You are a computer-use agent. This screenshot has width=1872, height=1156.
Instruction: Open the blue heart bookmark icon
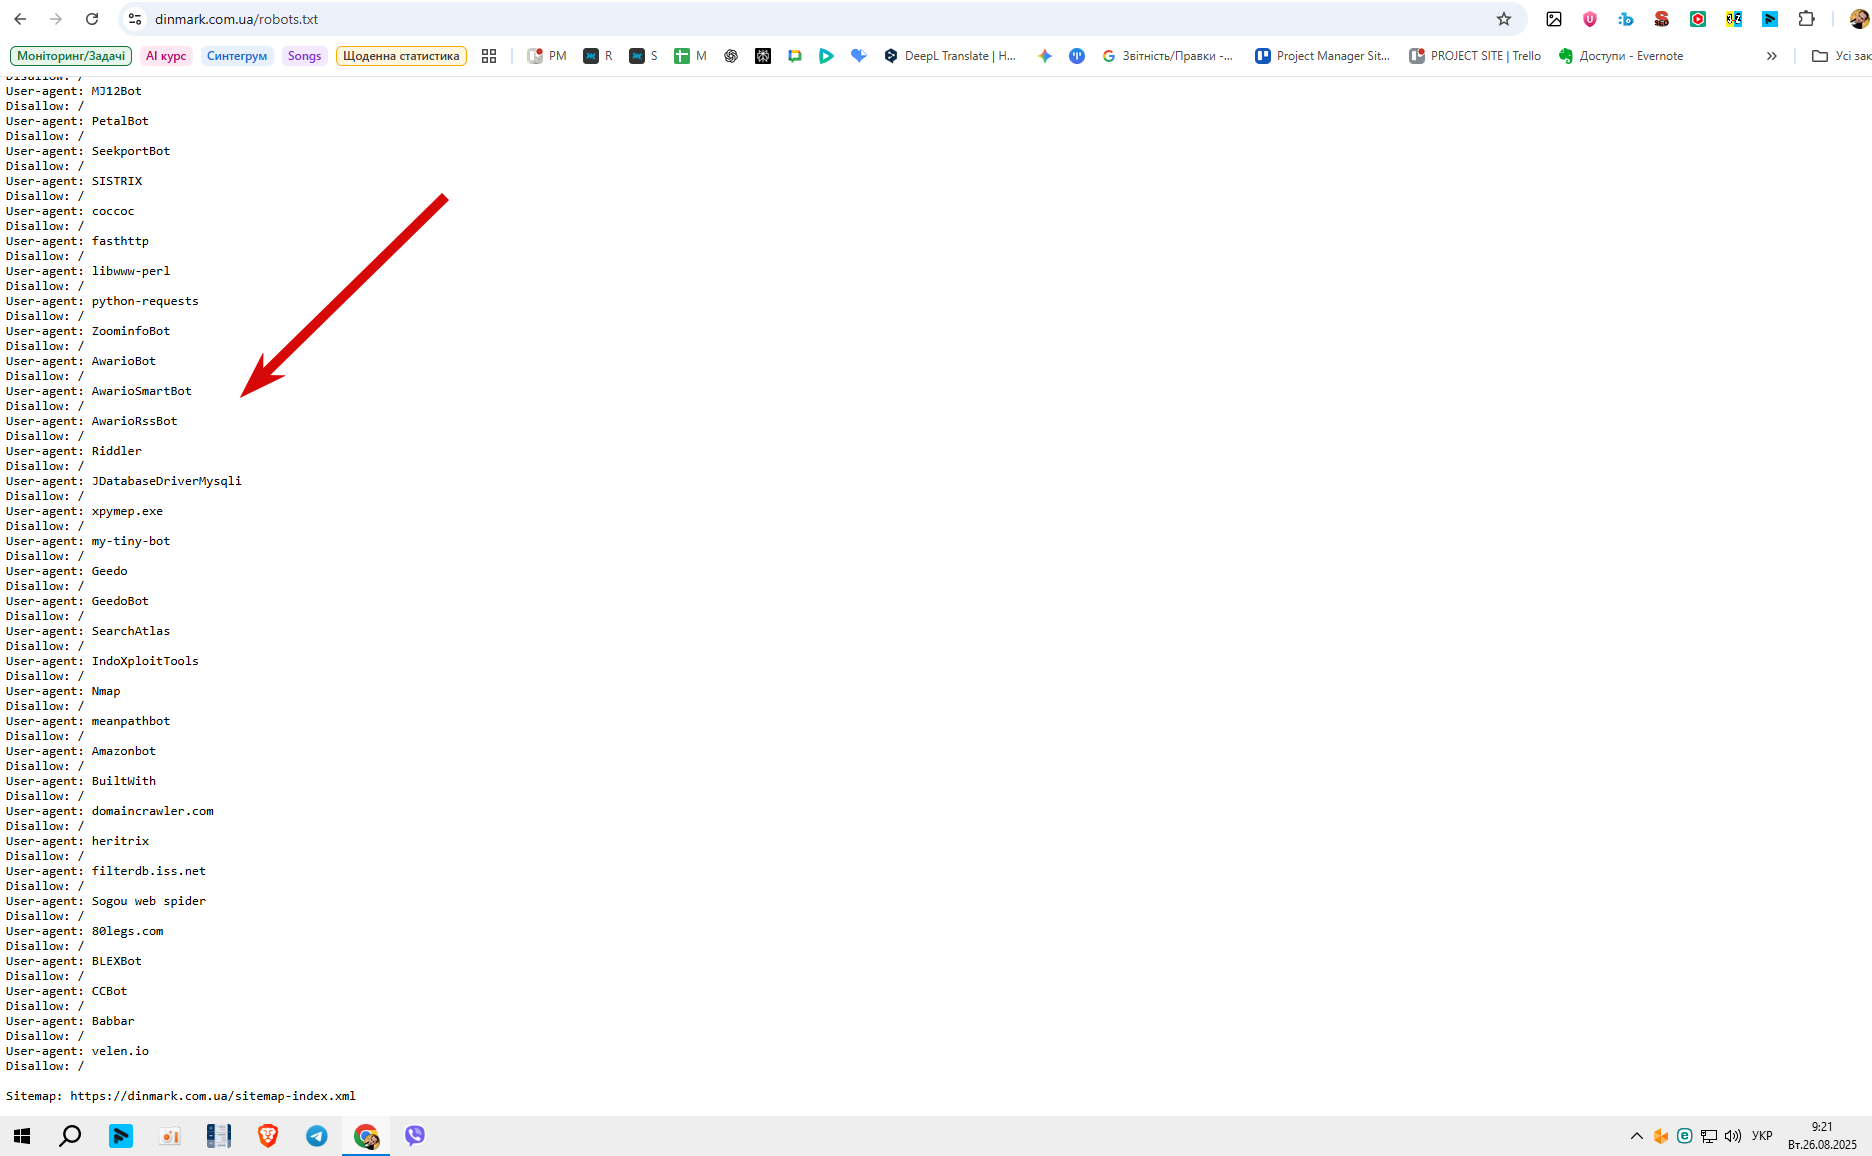click(x=859, y=56)
